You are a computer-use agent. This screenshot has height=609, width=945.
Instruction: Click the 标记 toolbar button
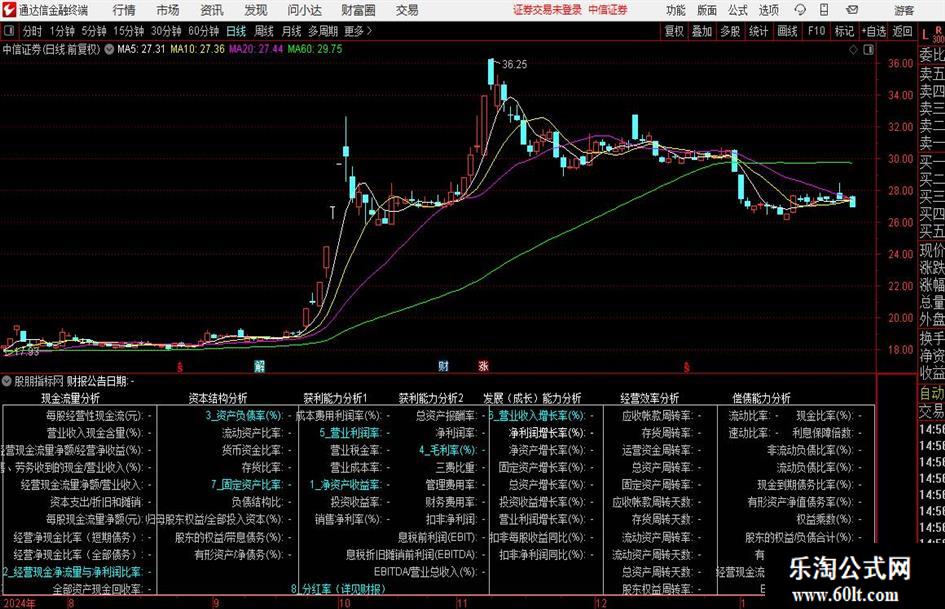pyautogui.click(x=844, y=31)
